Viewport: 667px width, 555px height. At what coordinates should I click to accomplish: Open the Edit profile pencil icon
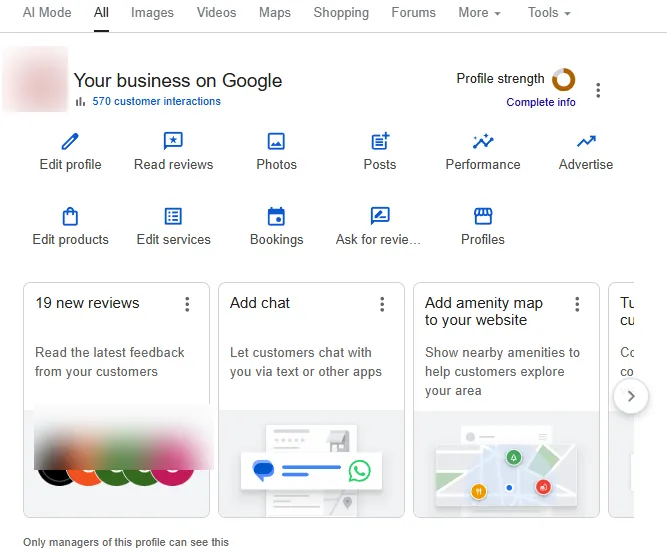pyautogui.click(x=70, y=141)
